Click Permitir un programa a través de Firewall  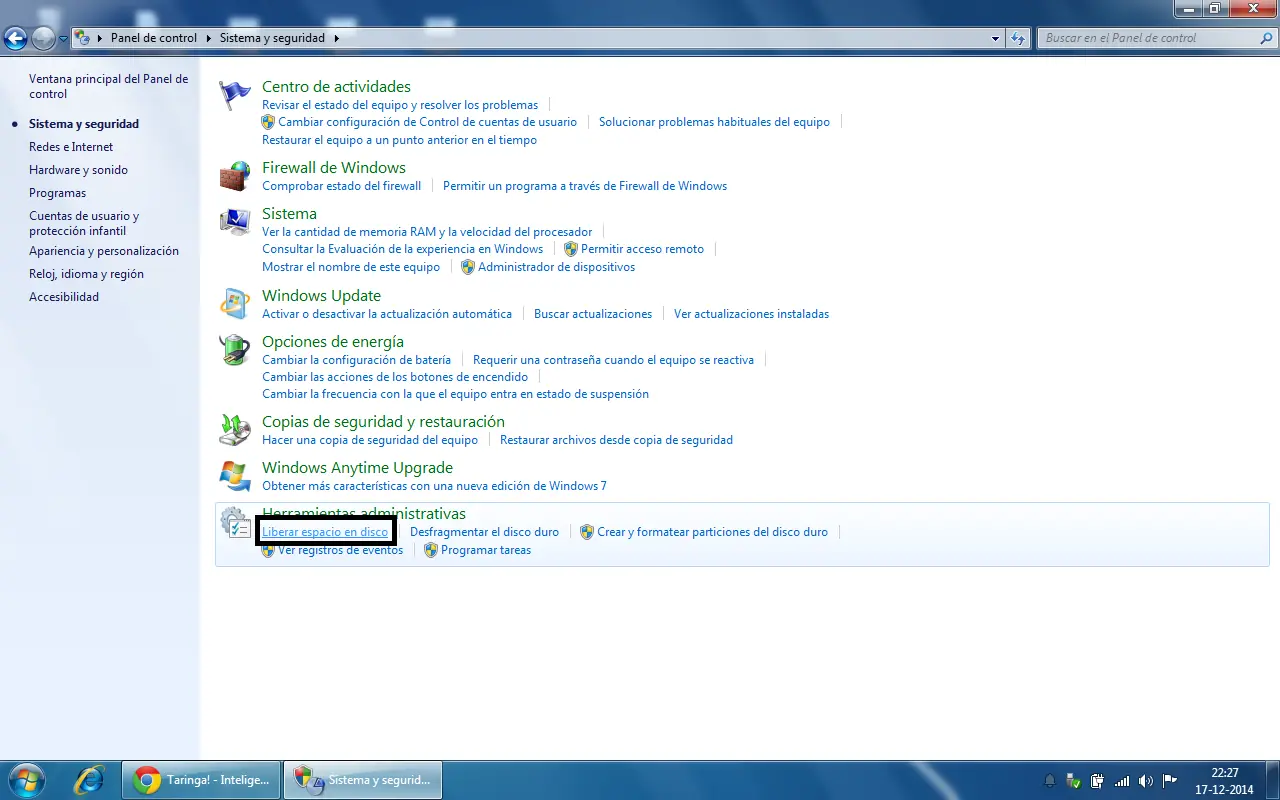[x=585, y=186]
